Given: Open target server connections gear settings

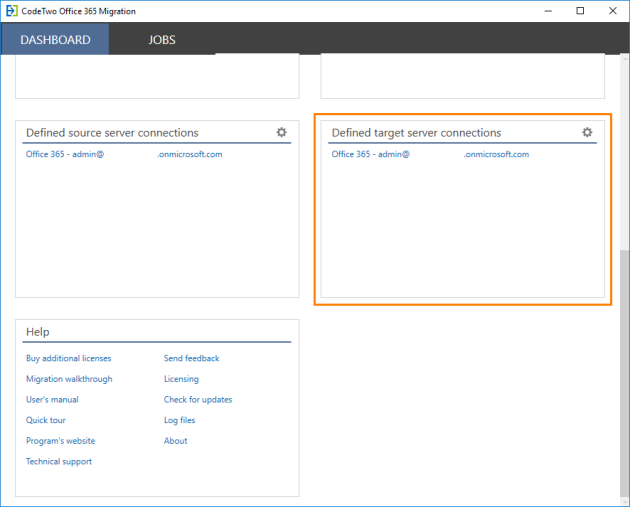Looking at the screenshot, I should 587,132.
